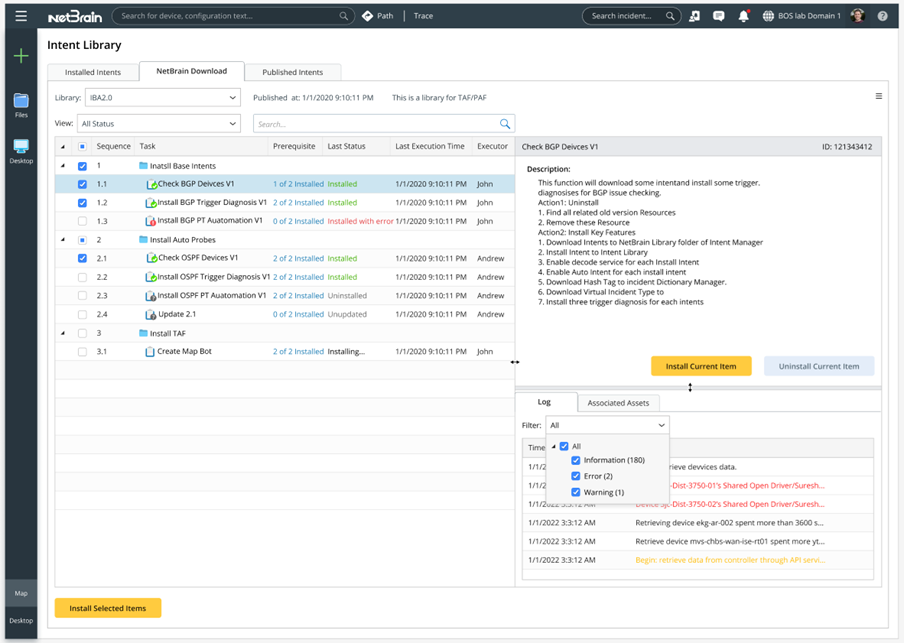This screenshot has width=904, height=643.
Task: Uncheck the Warning (1) filter option
Action: click(575, 492)
